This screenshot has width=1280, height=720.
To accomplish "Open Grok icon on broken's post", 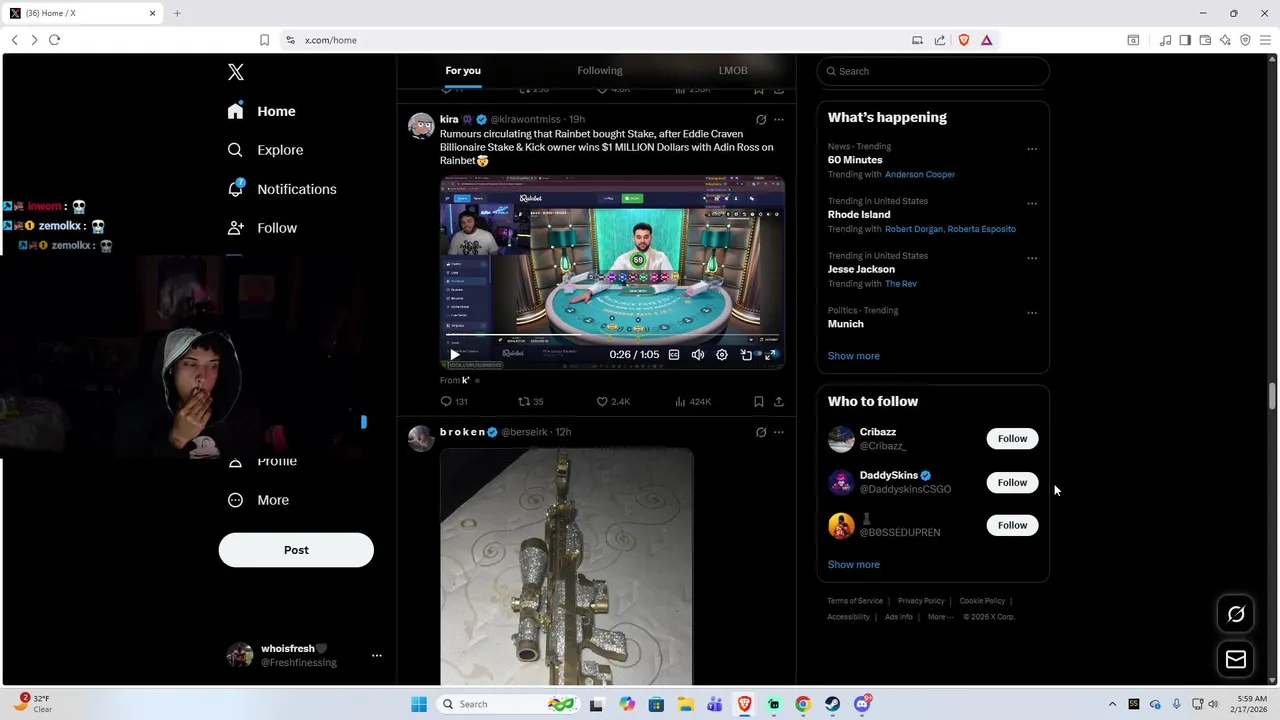I will (x=761, y=432).
